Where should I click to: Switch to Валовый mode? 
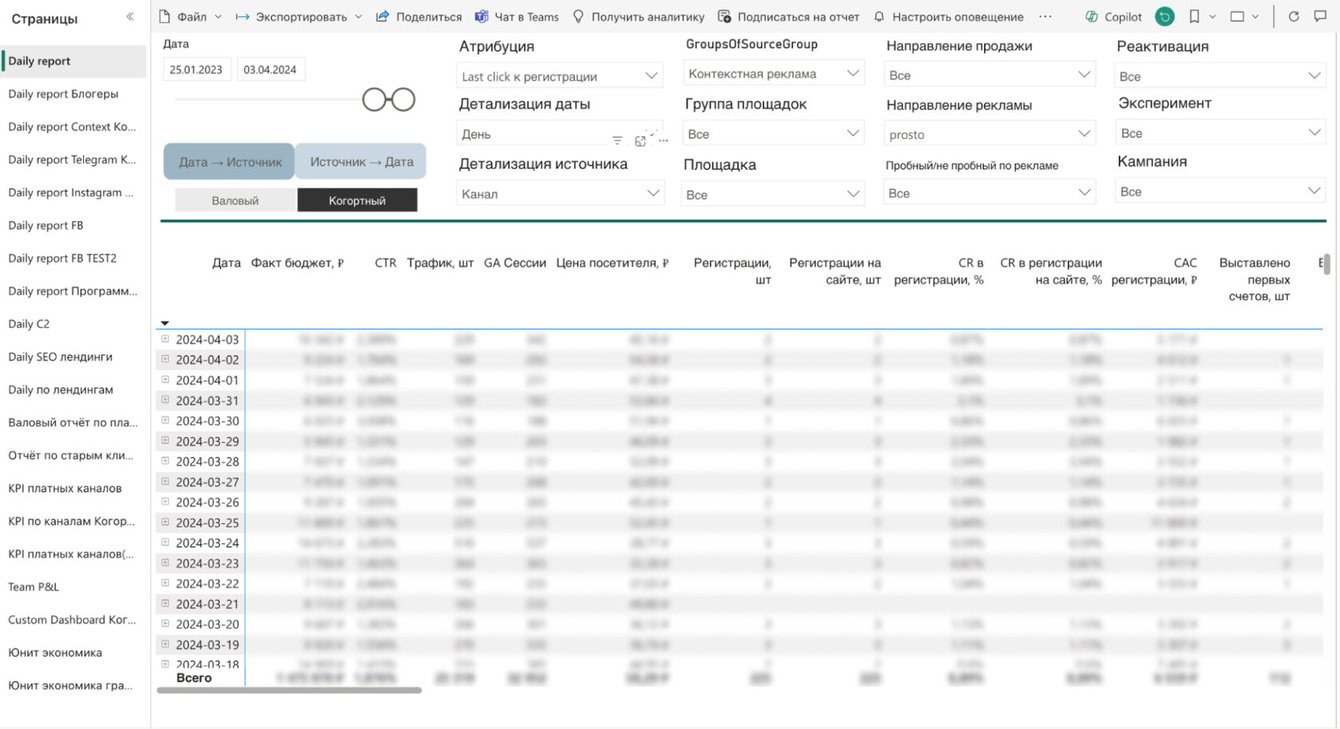[235, 201]
